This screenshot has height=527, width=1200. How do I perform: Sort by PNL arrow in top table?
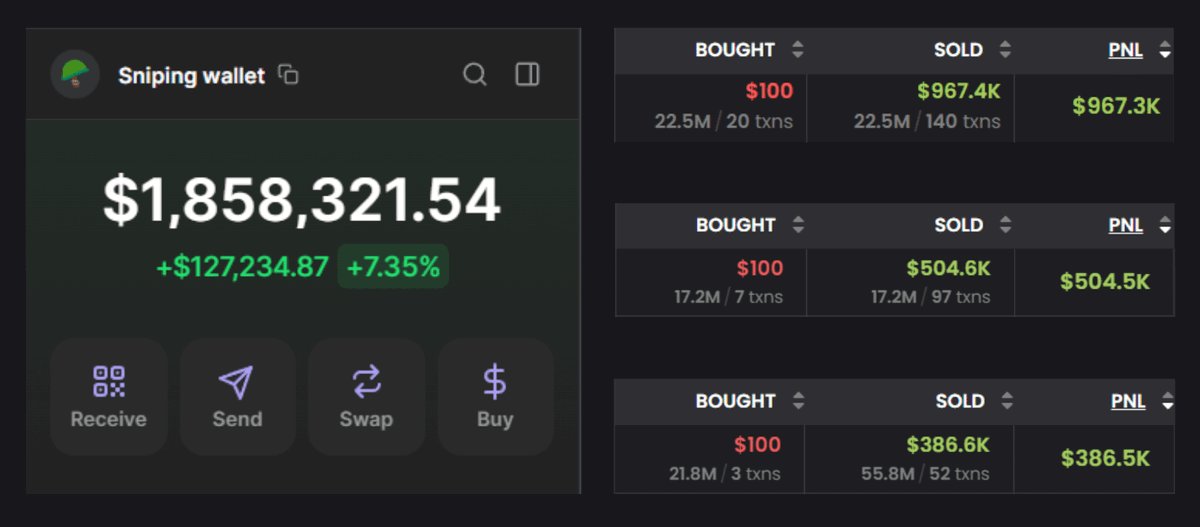(1164, 50)
